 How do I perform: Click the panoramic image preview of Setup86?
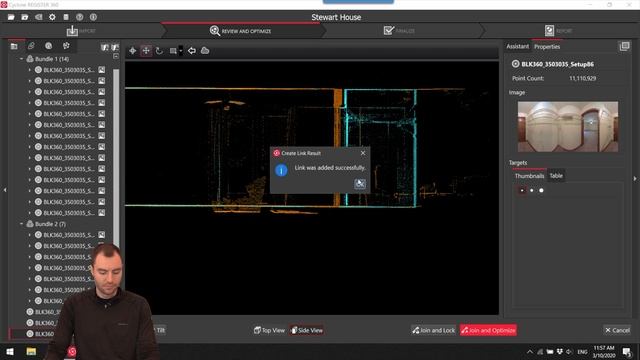tap(568, 127)
